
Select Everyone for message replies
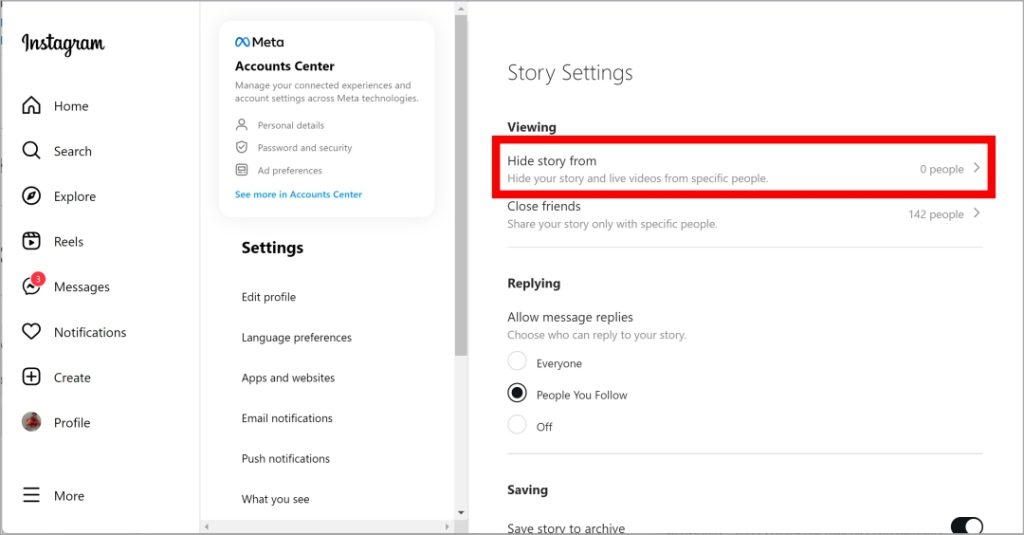517,361
